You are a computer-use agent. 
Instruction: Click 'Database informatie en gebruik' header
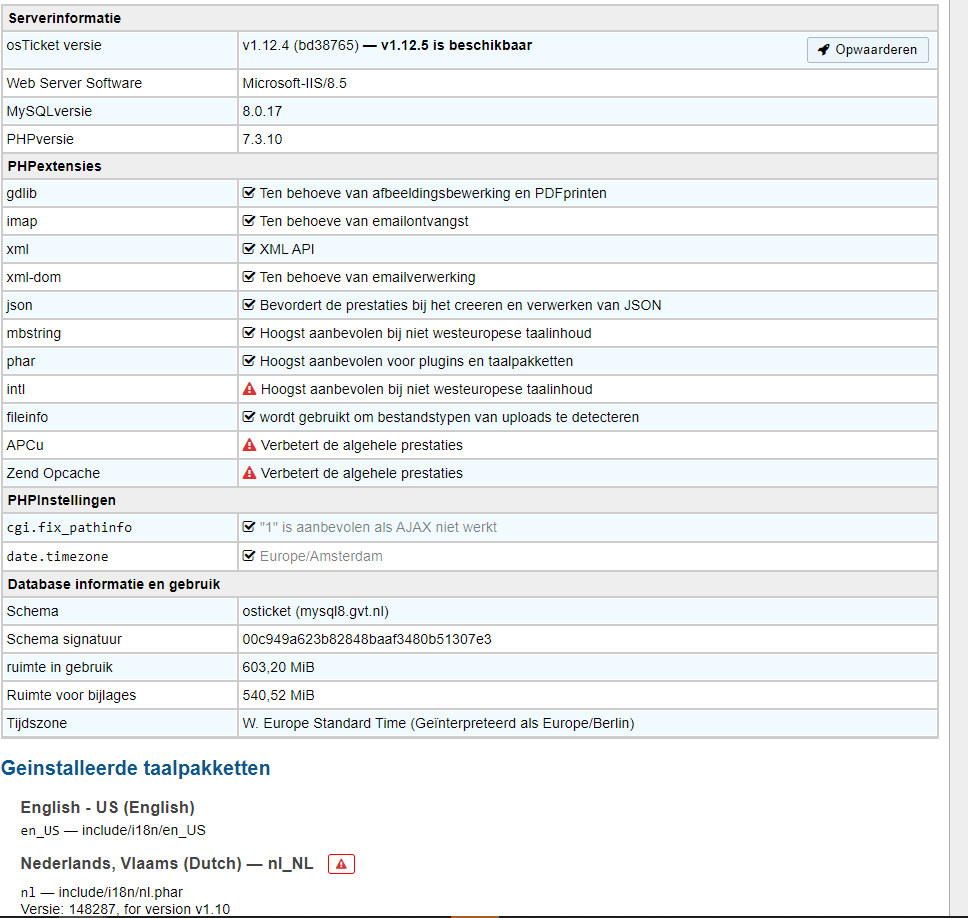[114, 584]
